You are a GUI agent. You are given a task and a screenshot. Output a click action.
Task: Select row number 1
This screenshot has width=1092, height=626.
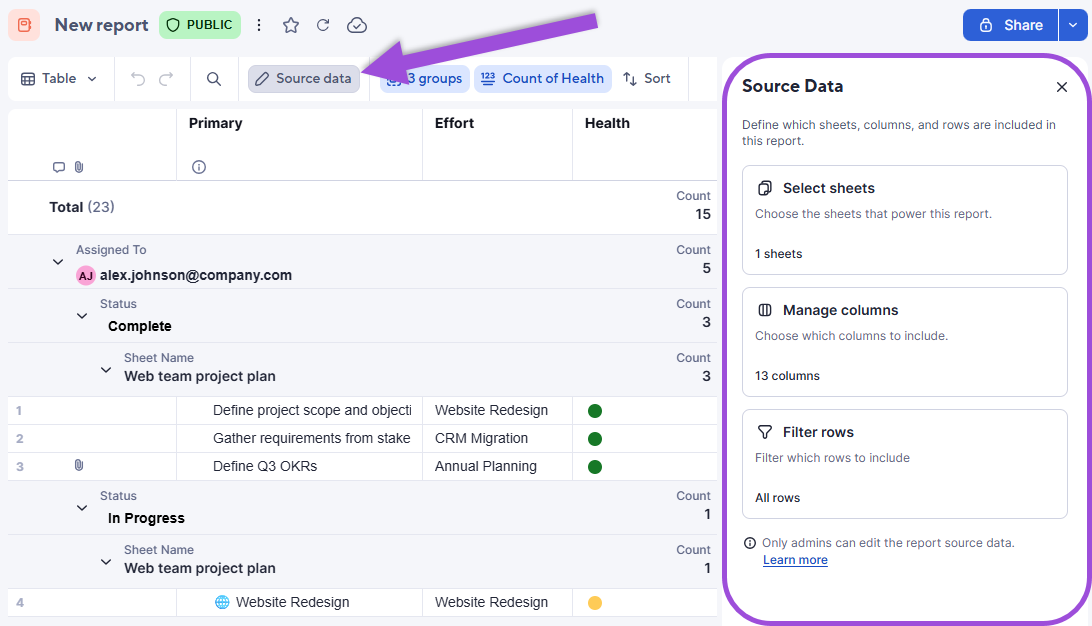[19, 411]
